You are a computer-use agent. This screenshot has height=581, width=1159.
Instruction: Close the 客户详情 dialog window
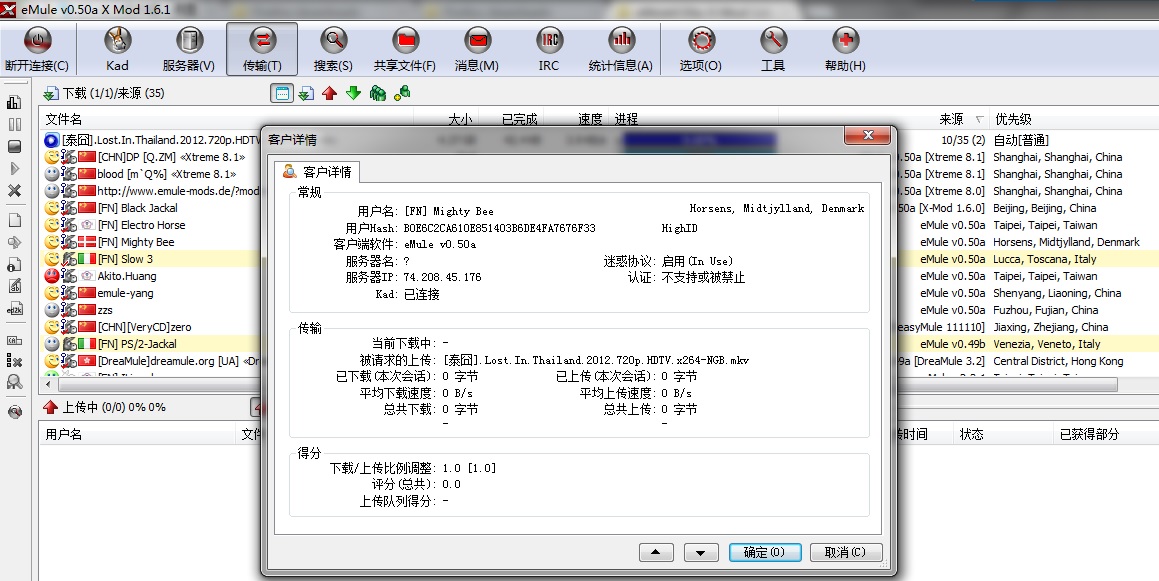869,135
